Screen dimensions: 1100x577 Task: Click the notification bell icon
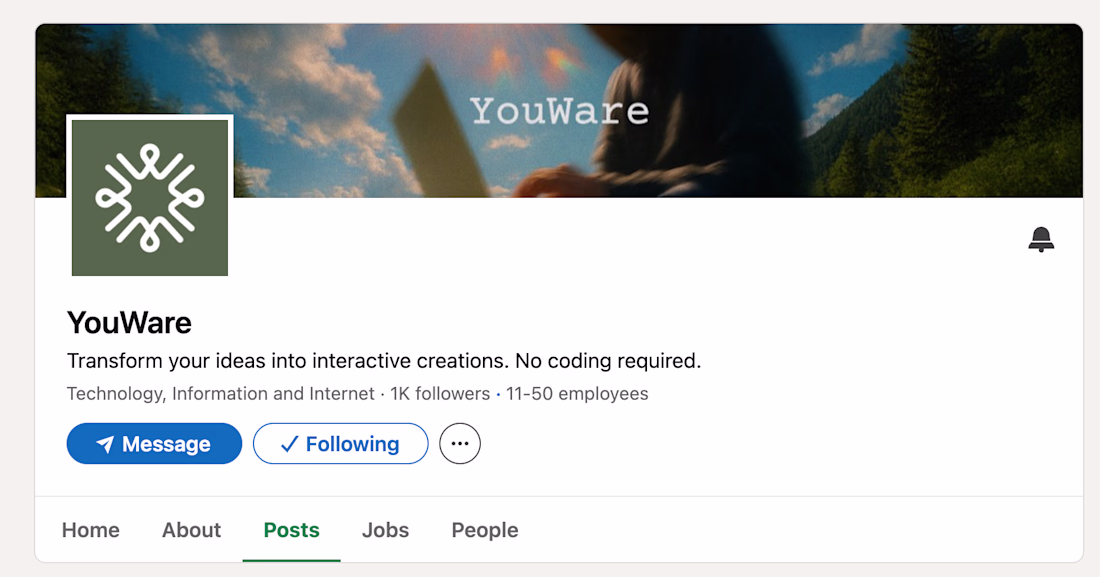coord(1041,239)
